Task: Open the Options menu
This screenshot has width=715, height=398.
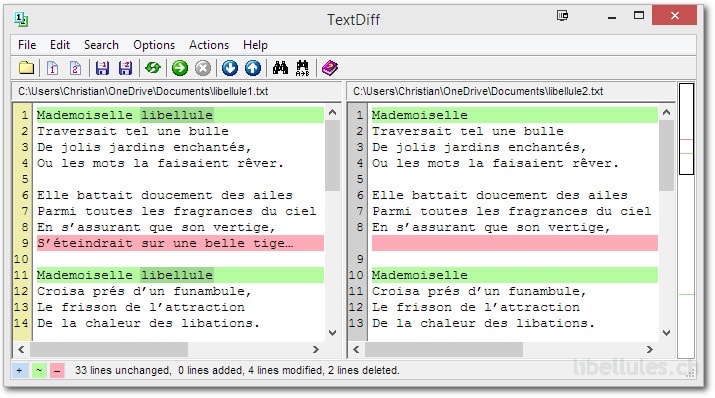Action: (154, 45)
